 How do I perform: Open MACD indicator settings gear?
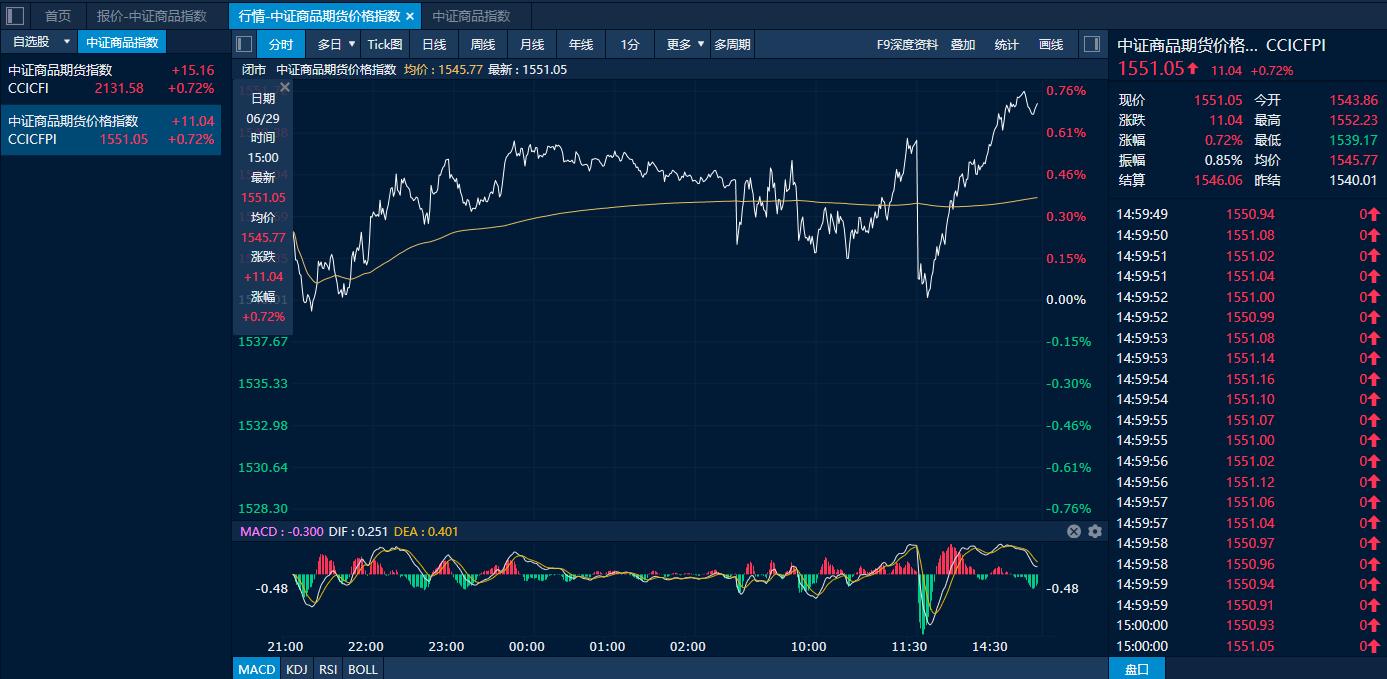click(x=1095, y=531)
